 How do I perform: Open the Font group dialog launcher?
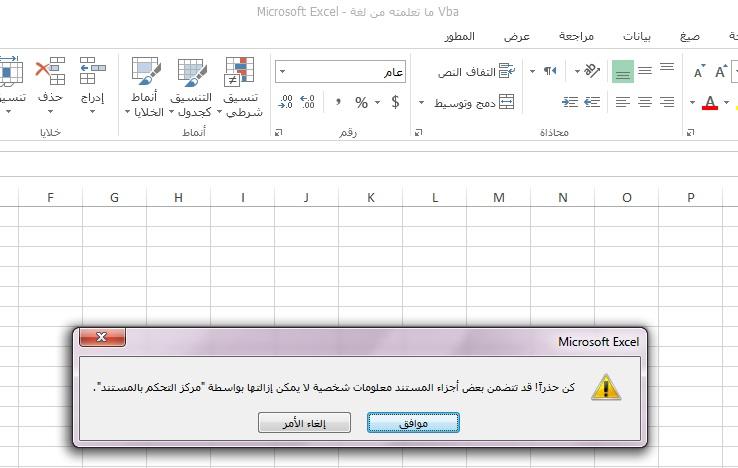(690, 133)
